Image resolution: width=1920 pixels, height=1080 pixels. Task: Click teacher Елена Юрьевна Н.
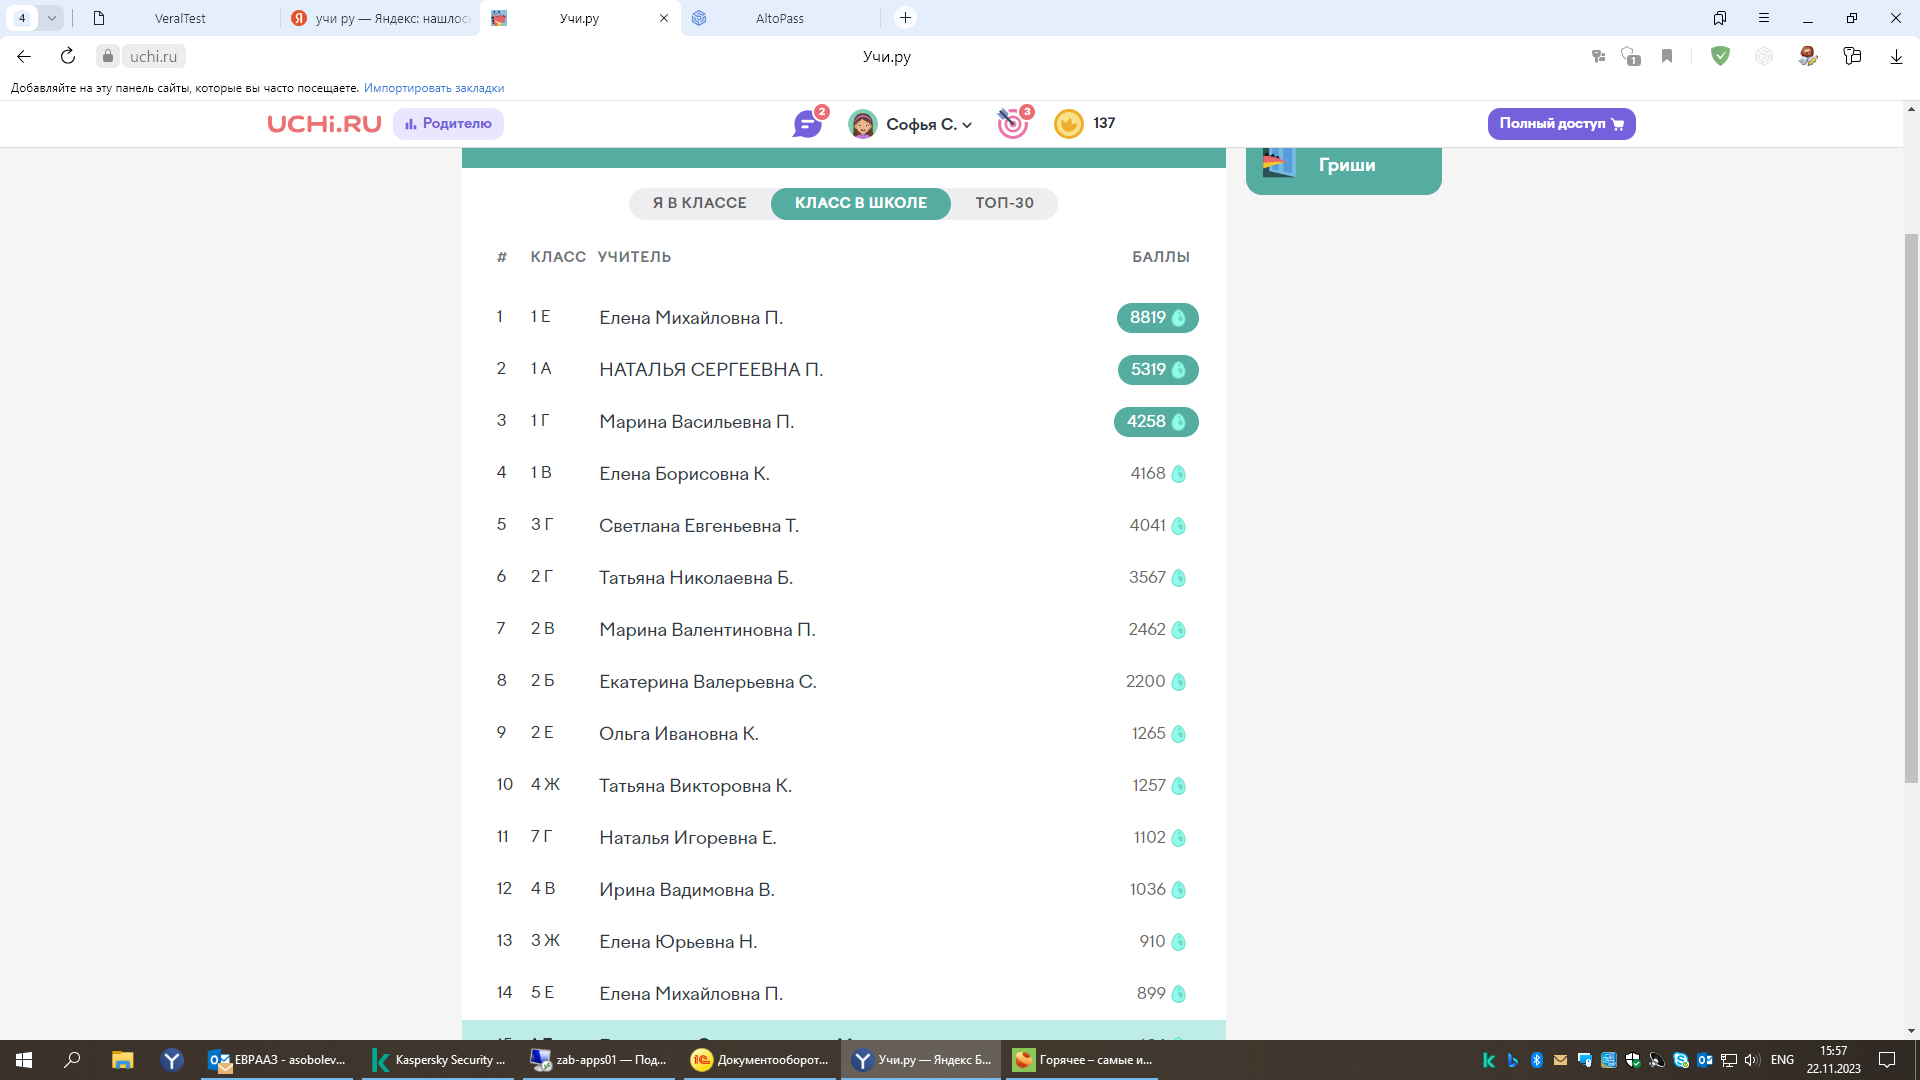point(678,942)
